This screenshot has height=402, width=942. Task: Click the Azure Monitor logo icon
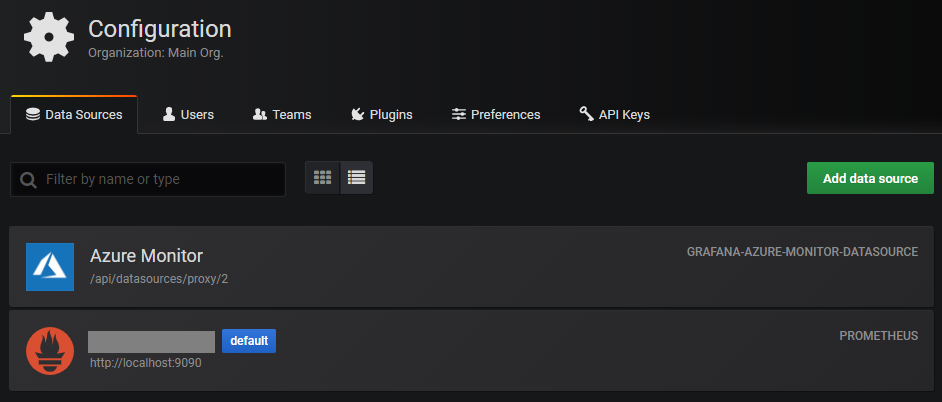(x=50, y=267)
